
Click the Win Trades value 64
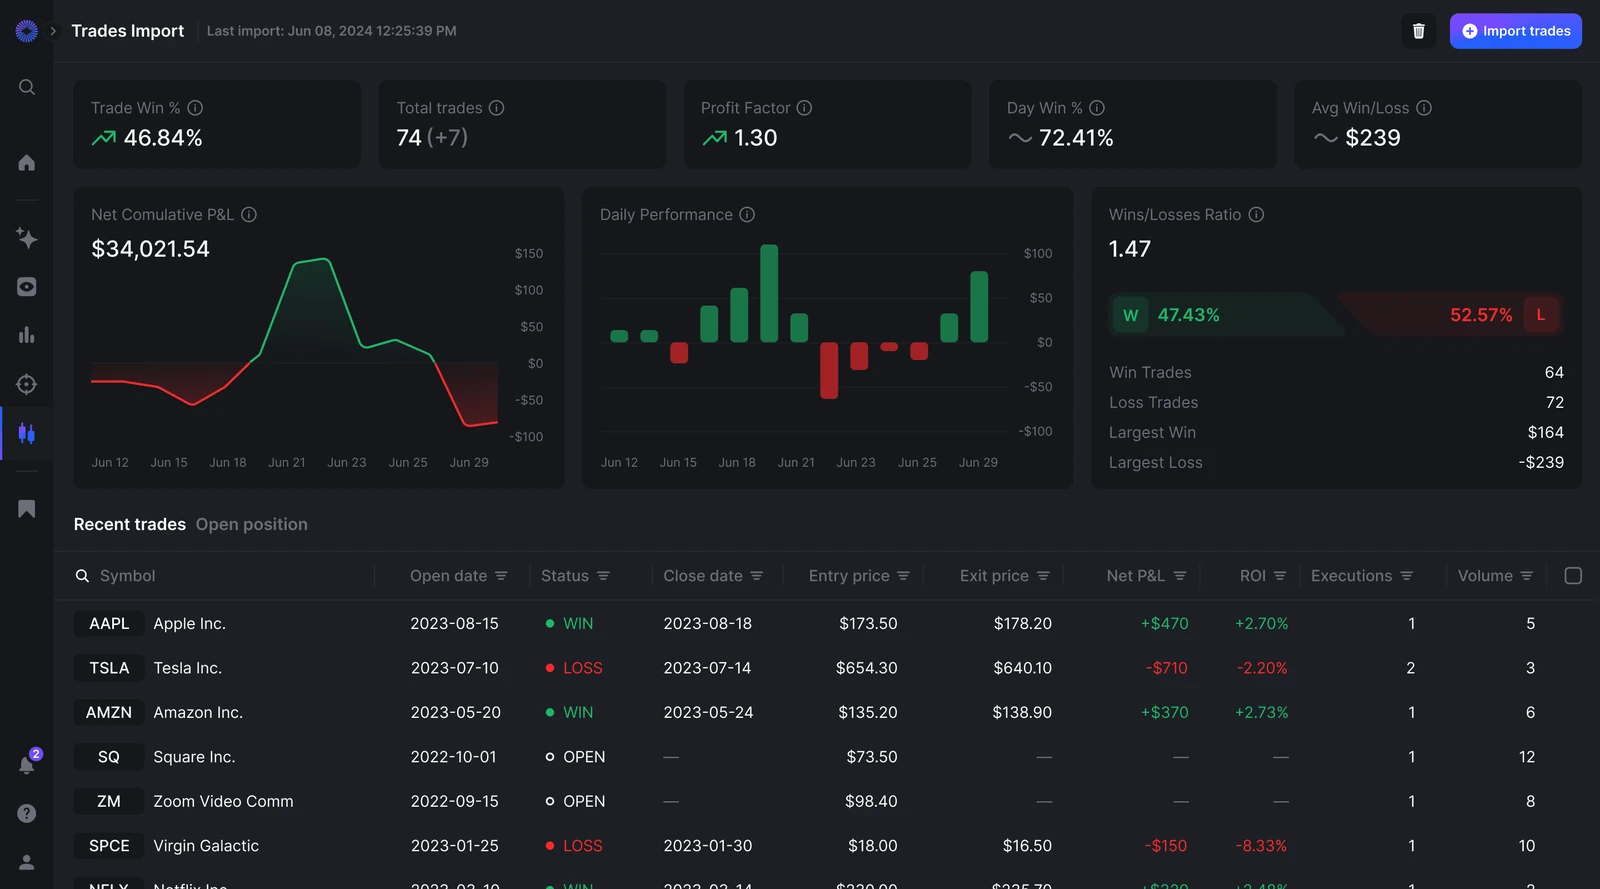click(x=1554, y=373)
